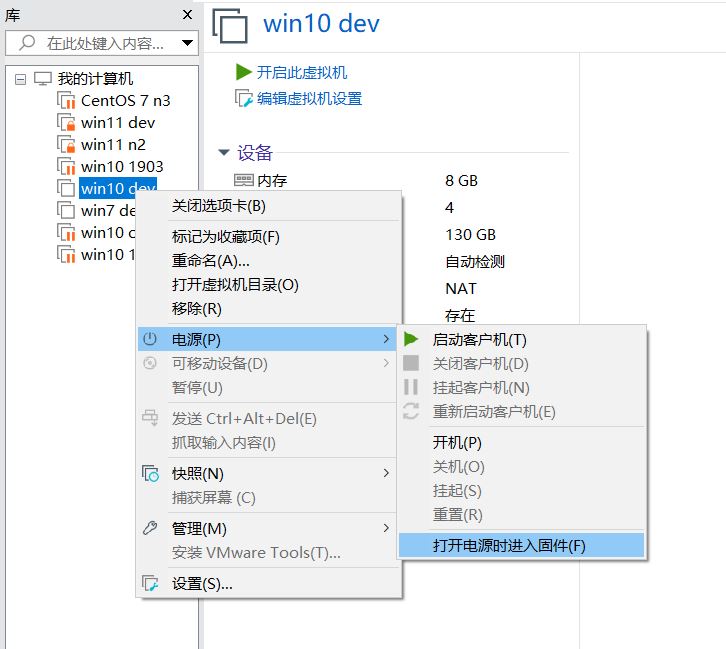The image size is (726, 649).
Task: Choose 关闭选项卡(B) in context menu
Action: [269, 206]
